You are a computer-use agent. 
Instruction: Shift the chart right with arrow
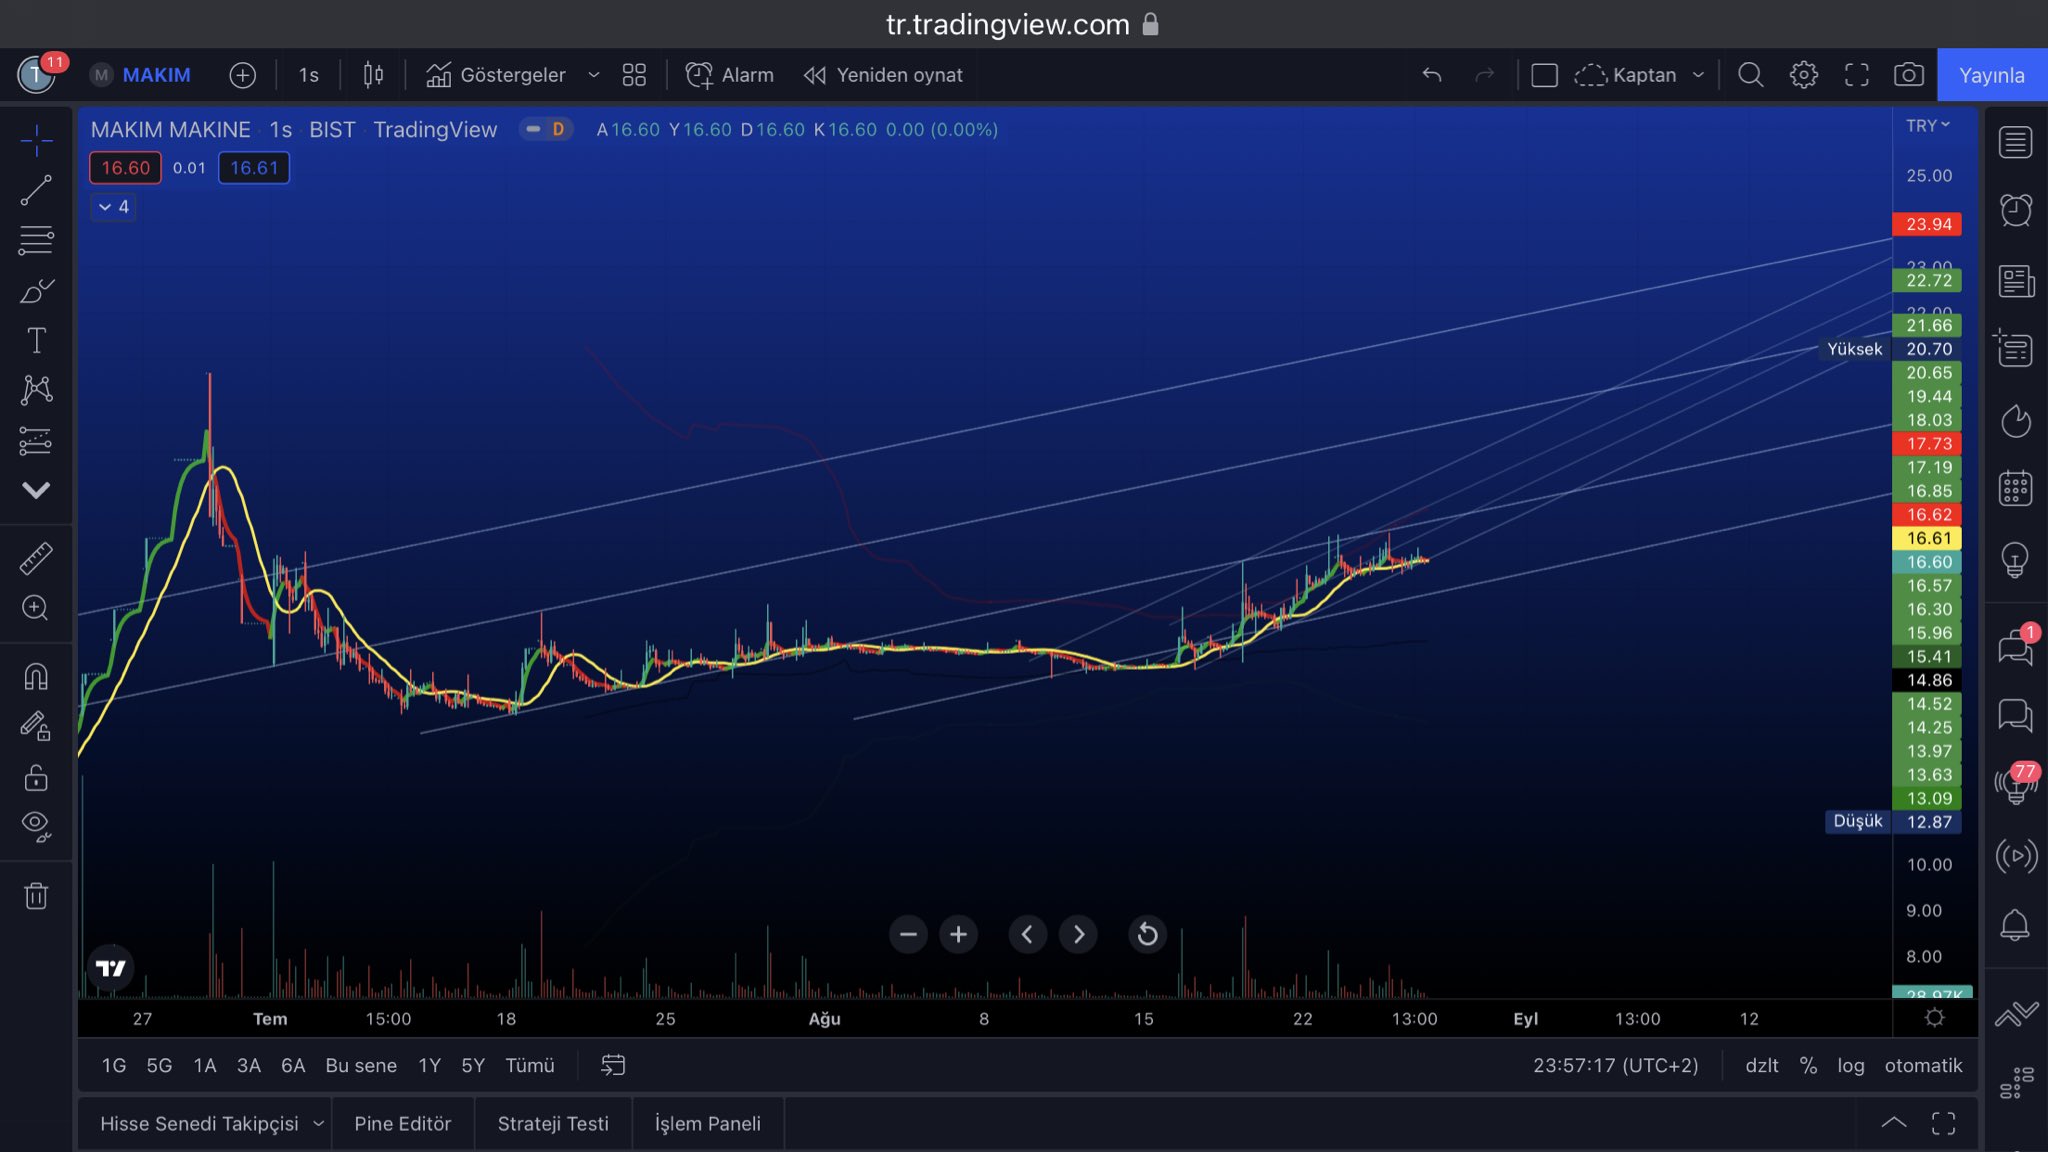1078,934
